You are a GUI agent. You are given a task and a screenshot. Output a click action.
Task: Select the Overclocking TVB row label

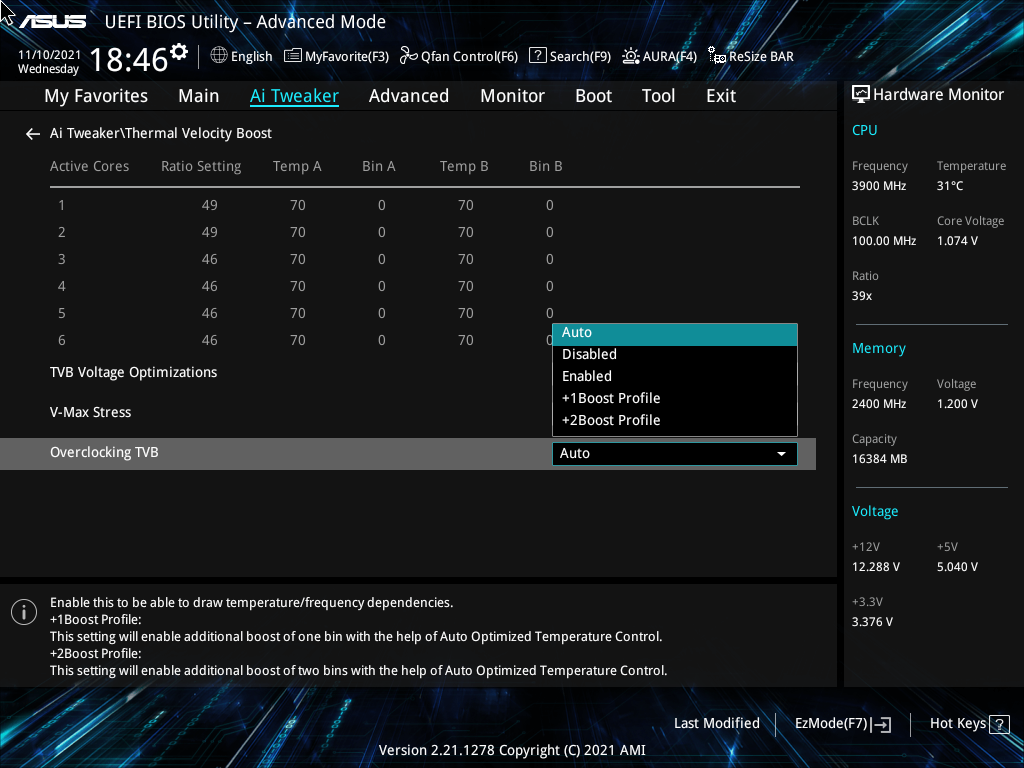coord(104,453)
